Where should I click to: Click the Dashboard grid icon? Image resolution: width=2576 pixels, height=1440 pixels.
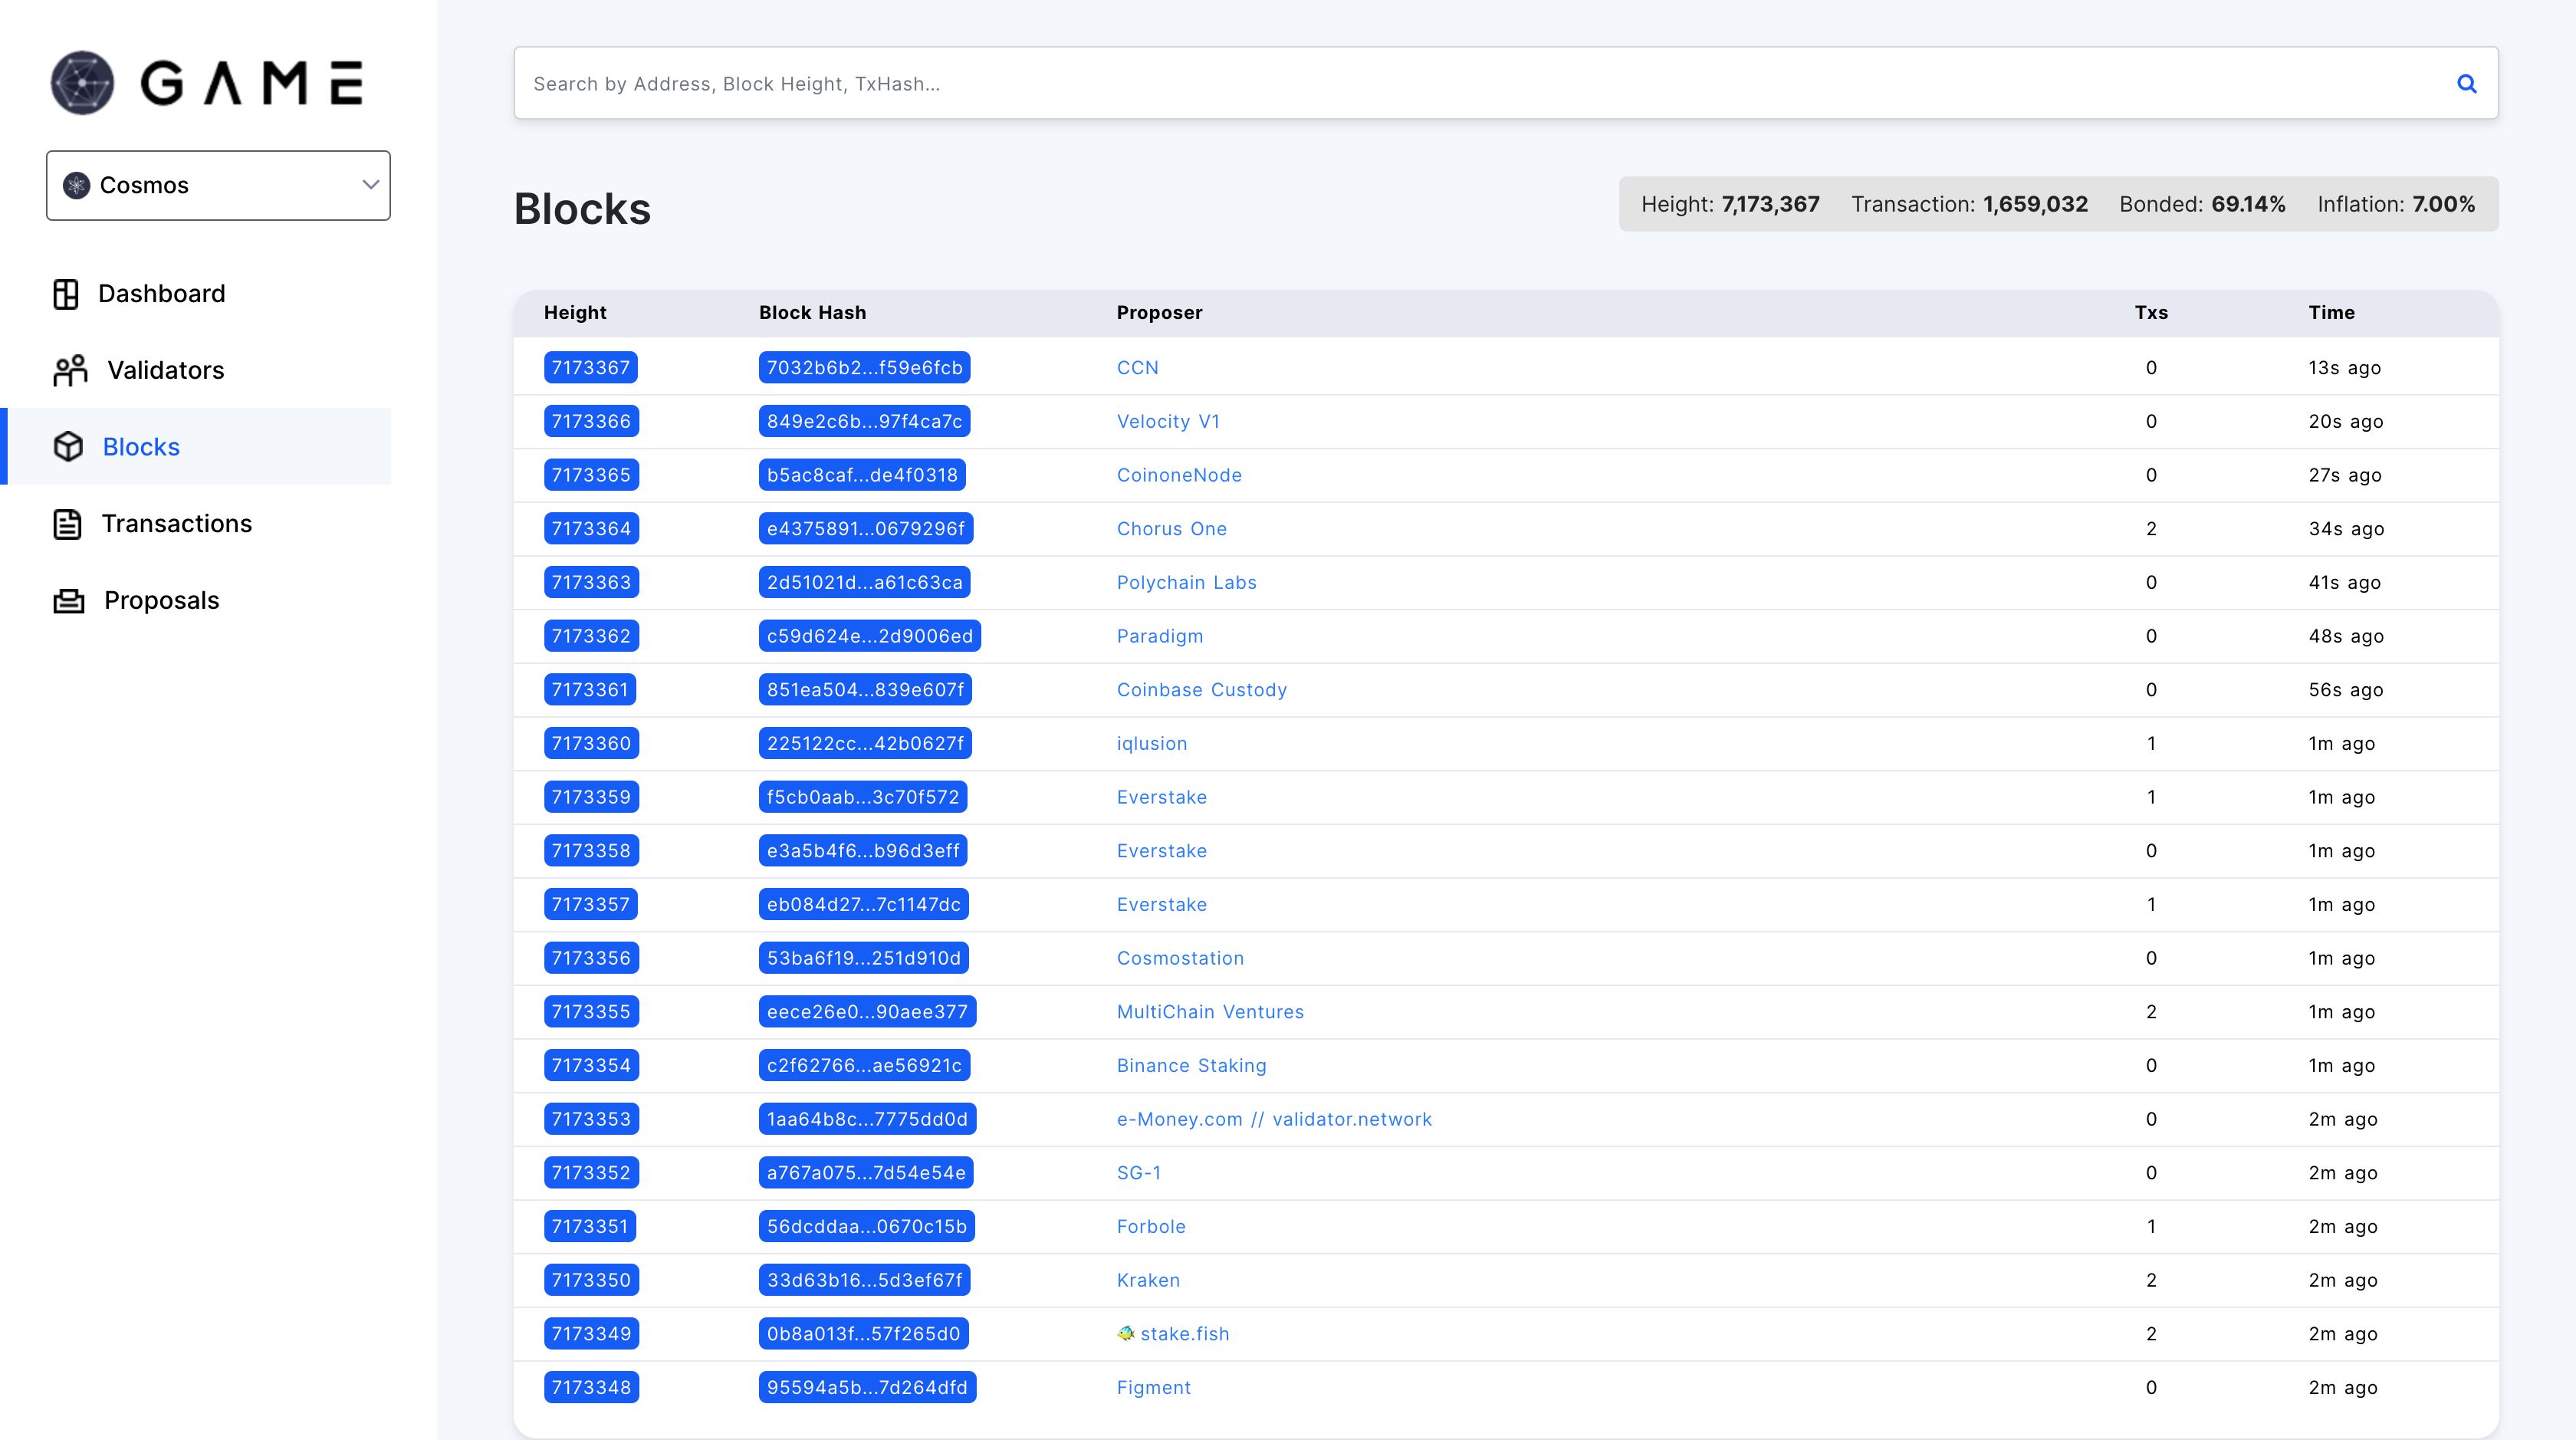pyautogui.click(x=66, y=294)
